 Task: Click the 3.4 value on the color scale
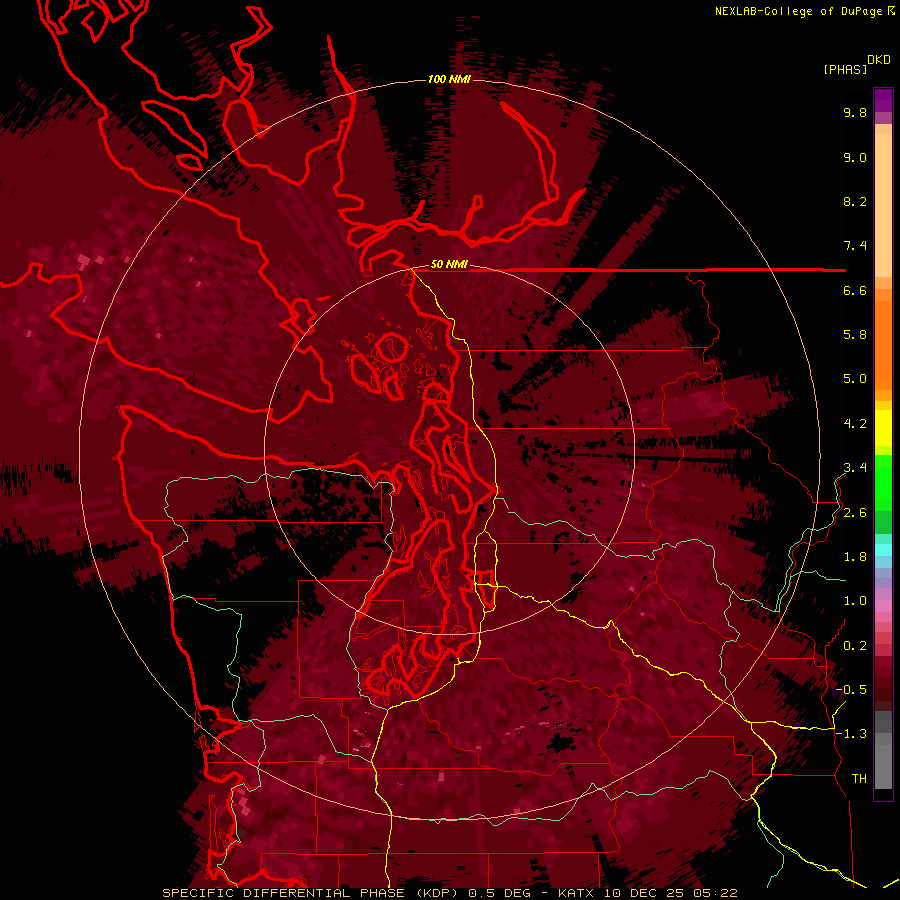(855, 468)
